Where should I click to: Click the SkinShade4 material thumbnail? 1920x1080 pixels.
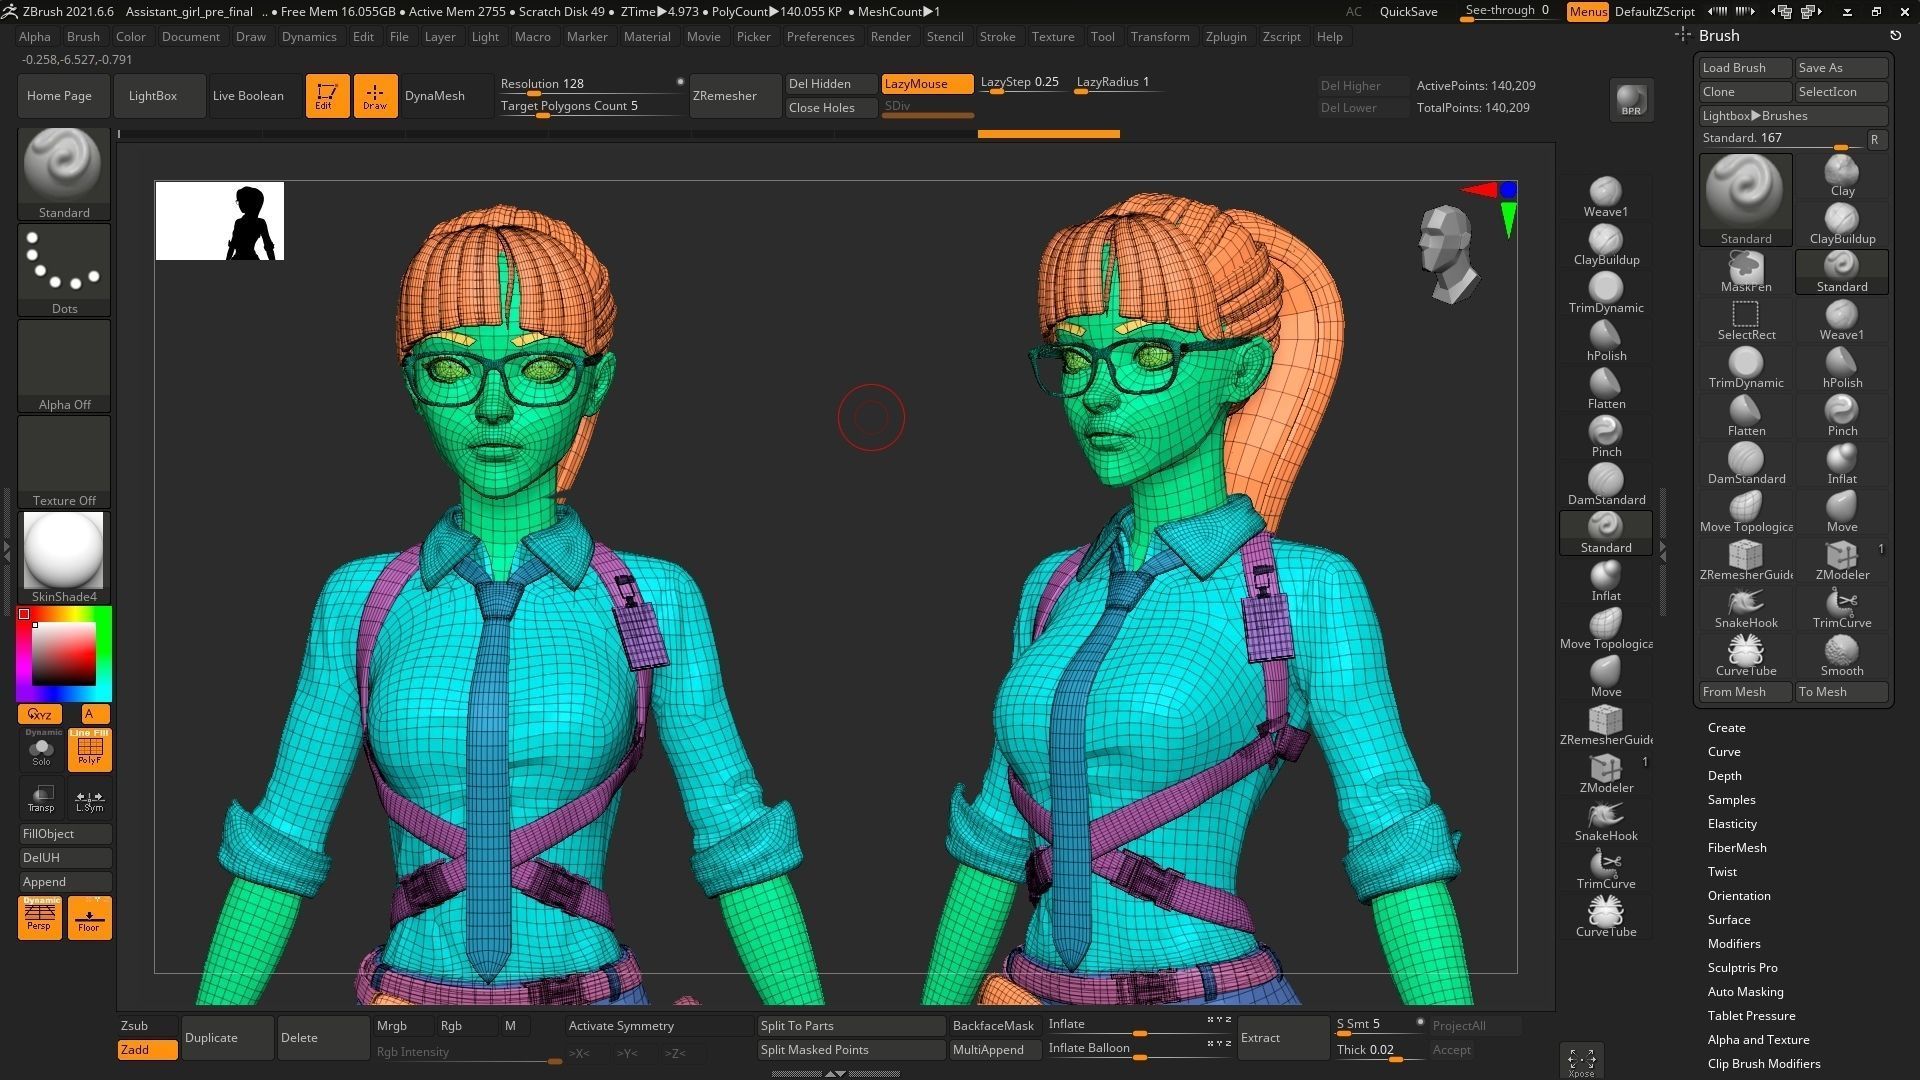[63, 551]
